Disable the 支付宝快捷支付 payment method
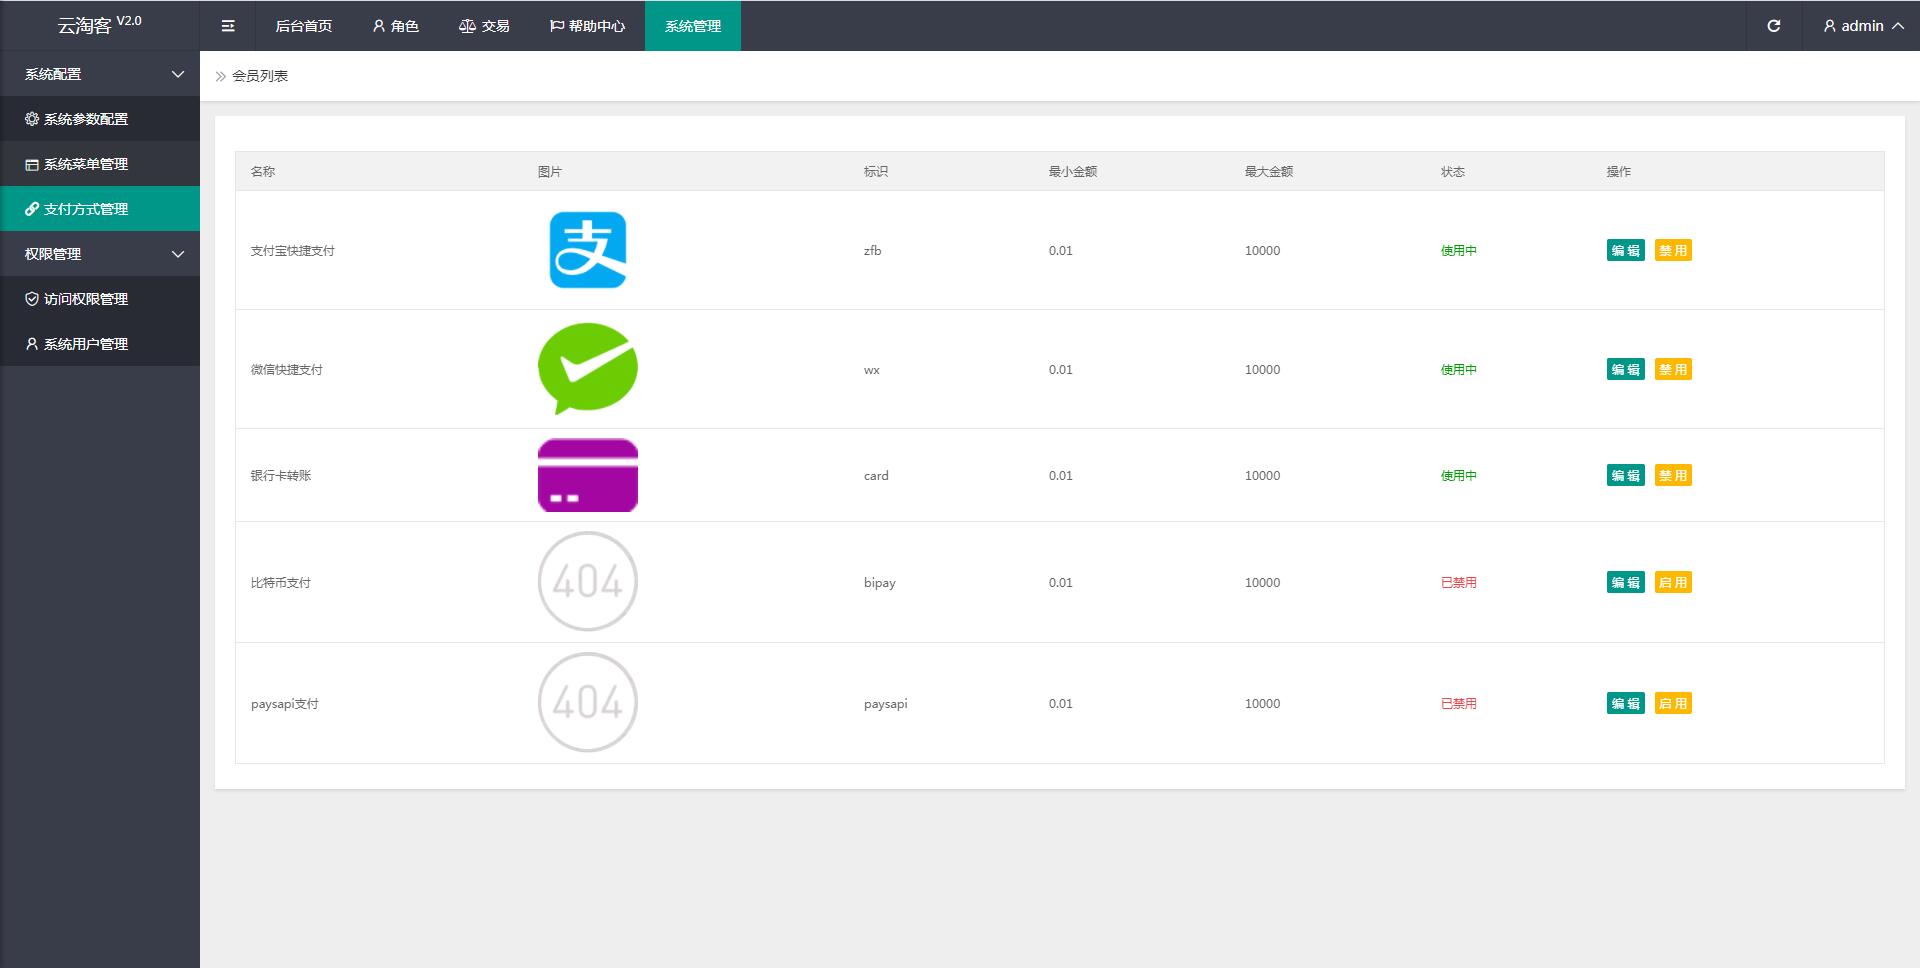 click(x=1673, y=251)
